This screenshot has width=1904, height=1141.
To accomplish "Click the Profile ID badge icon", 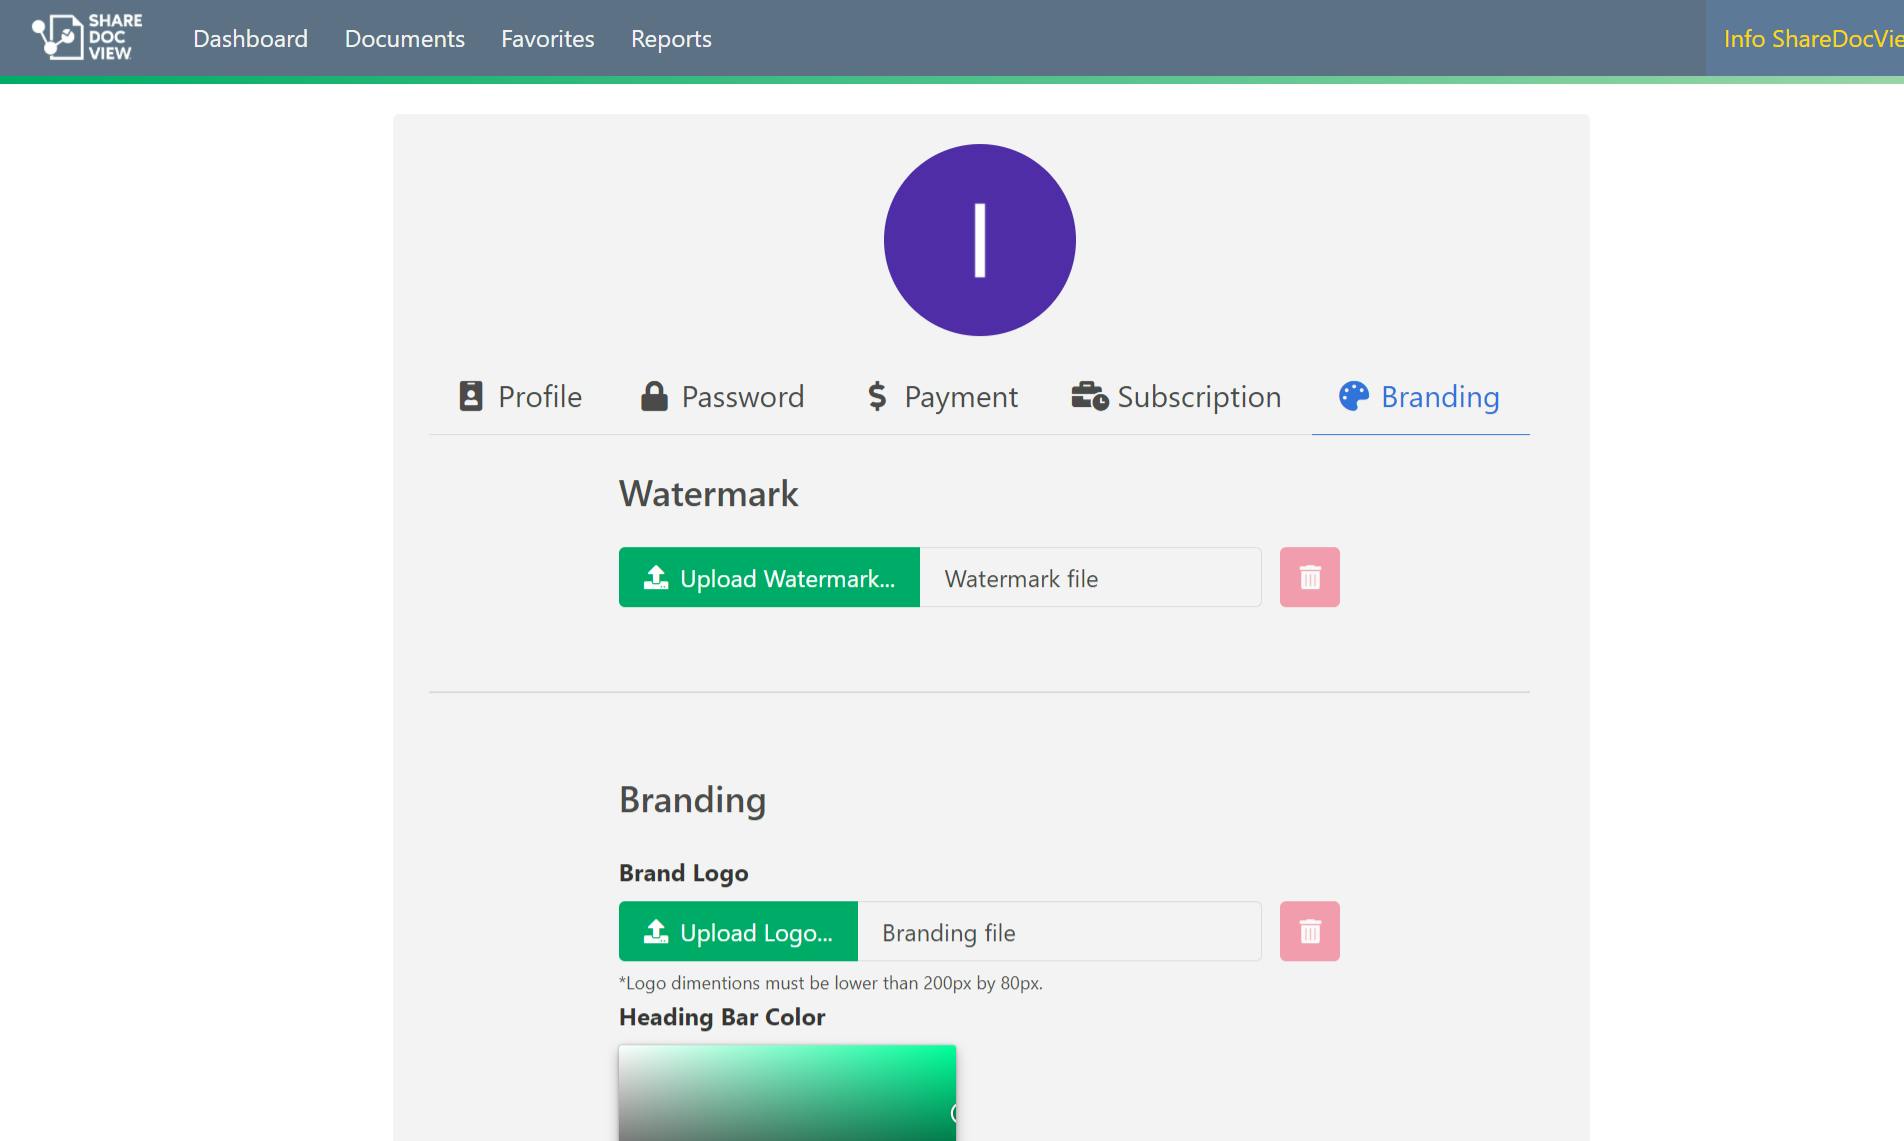I will point(471,396).
